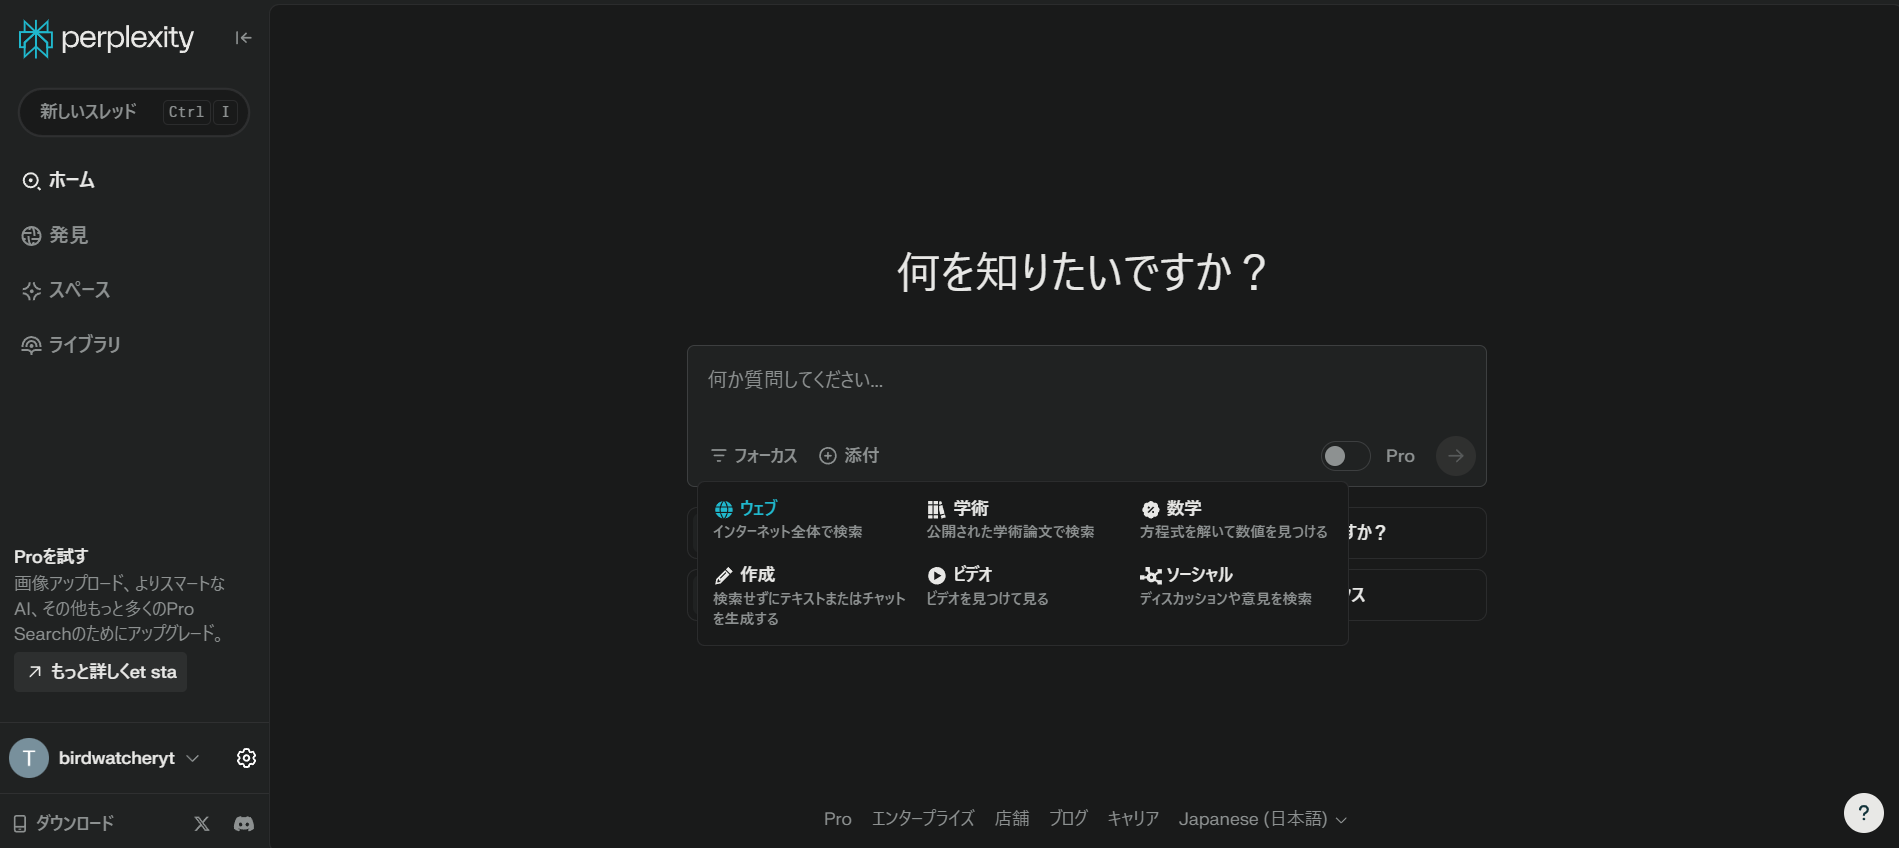Click the フォーカス button
This screenshot has height=848, width=1899.
[x=754, y=456]
